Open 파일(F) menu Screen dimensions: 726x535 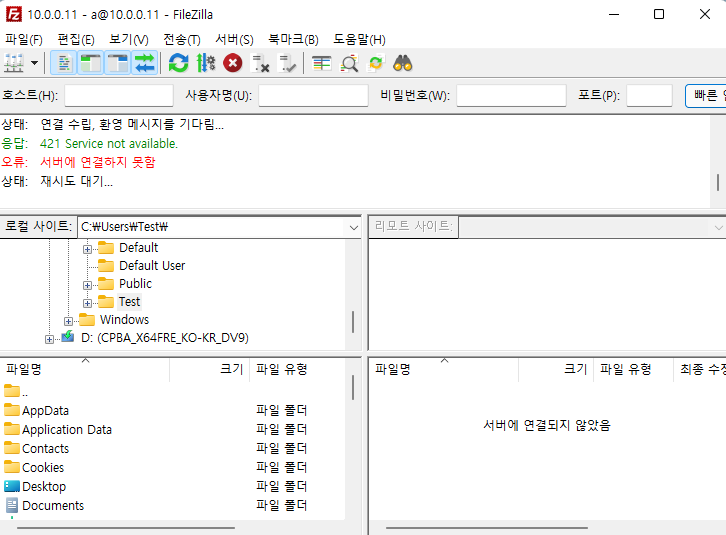click(x=24, y=40)
